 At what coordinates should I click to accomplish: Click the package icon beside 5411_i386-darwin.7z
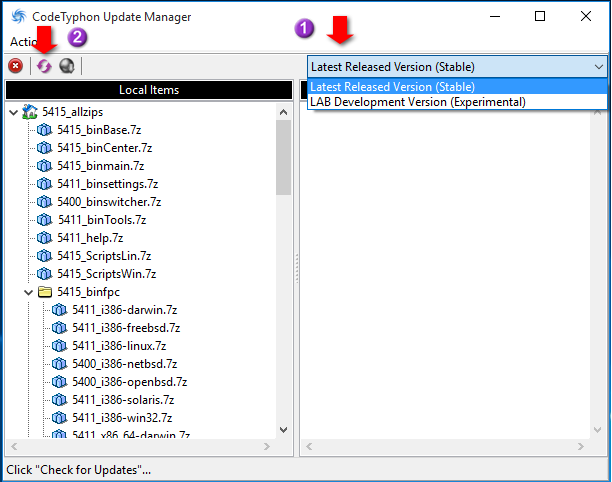[59, 310]
